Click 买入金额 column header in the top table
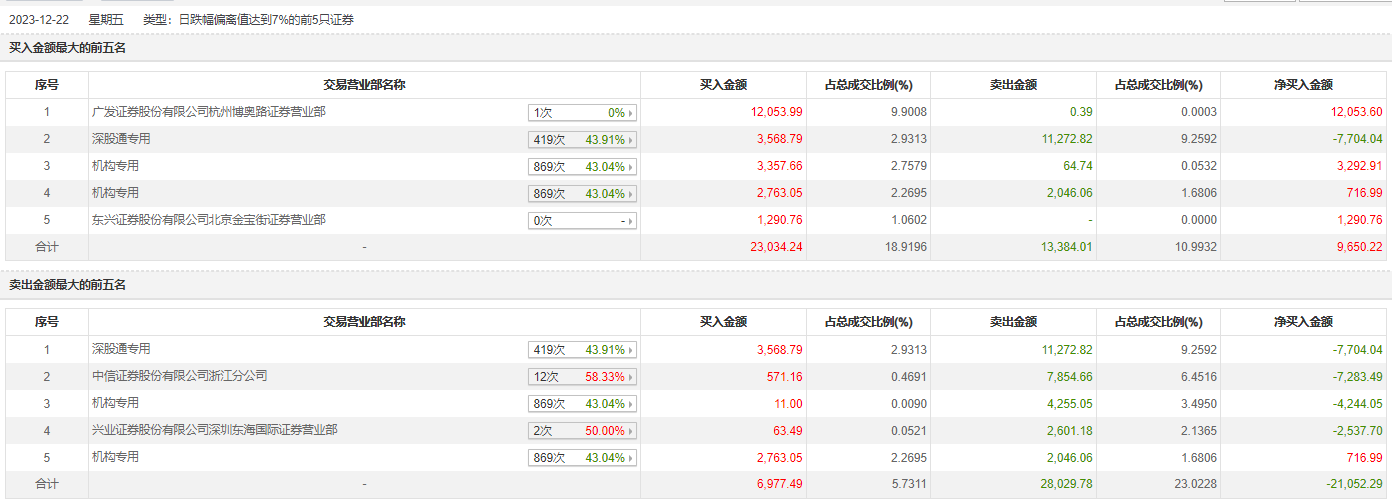This screenshot has width=1392, height=504. coord(723,85)
